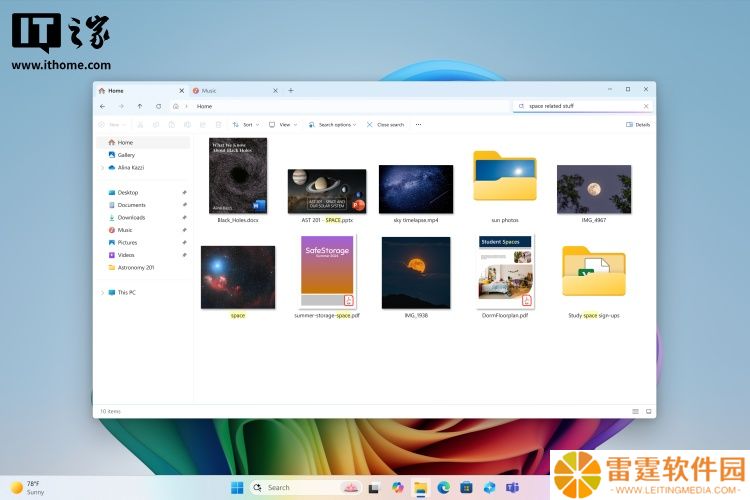Open Astronomy 201 folder in sidebar
This screenshot has width=750, height=500.
(x=143, y=267)
